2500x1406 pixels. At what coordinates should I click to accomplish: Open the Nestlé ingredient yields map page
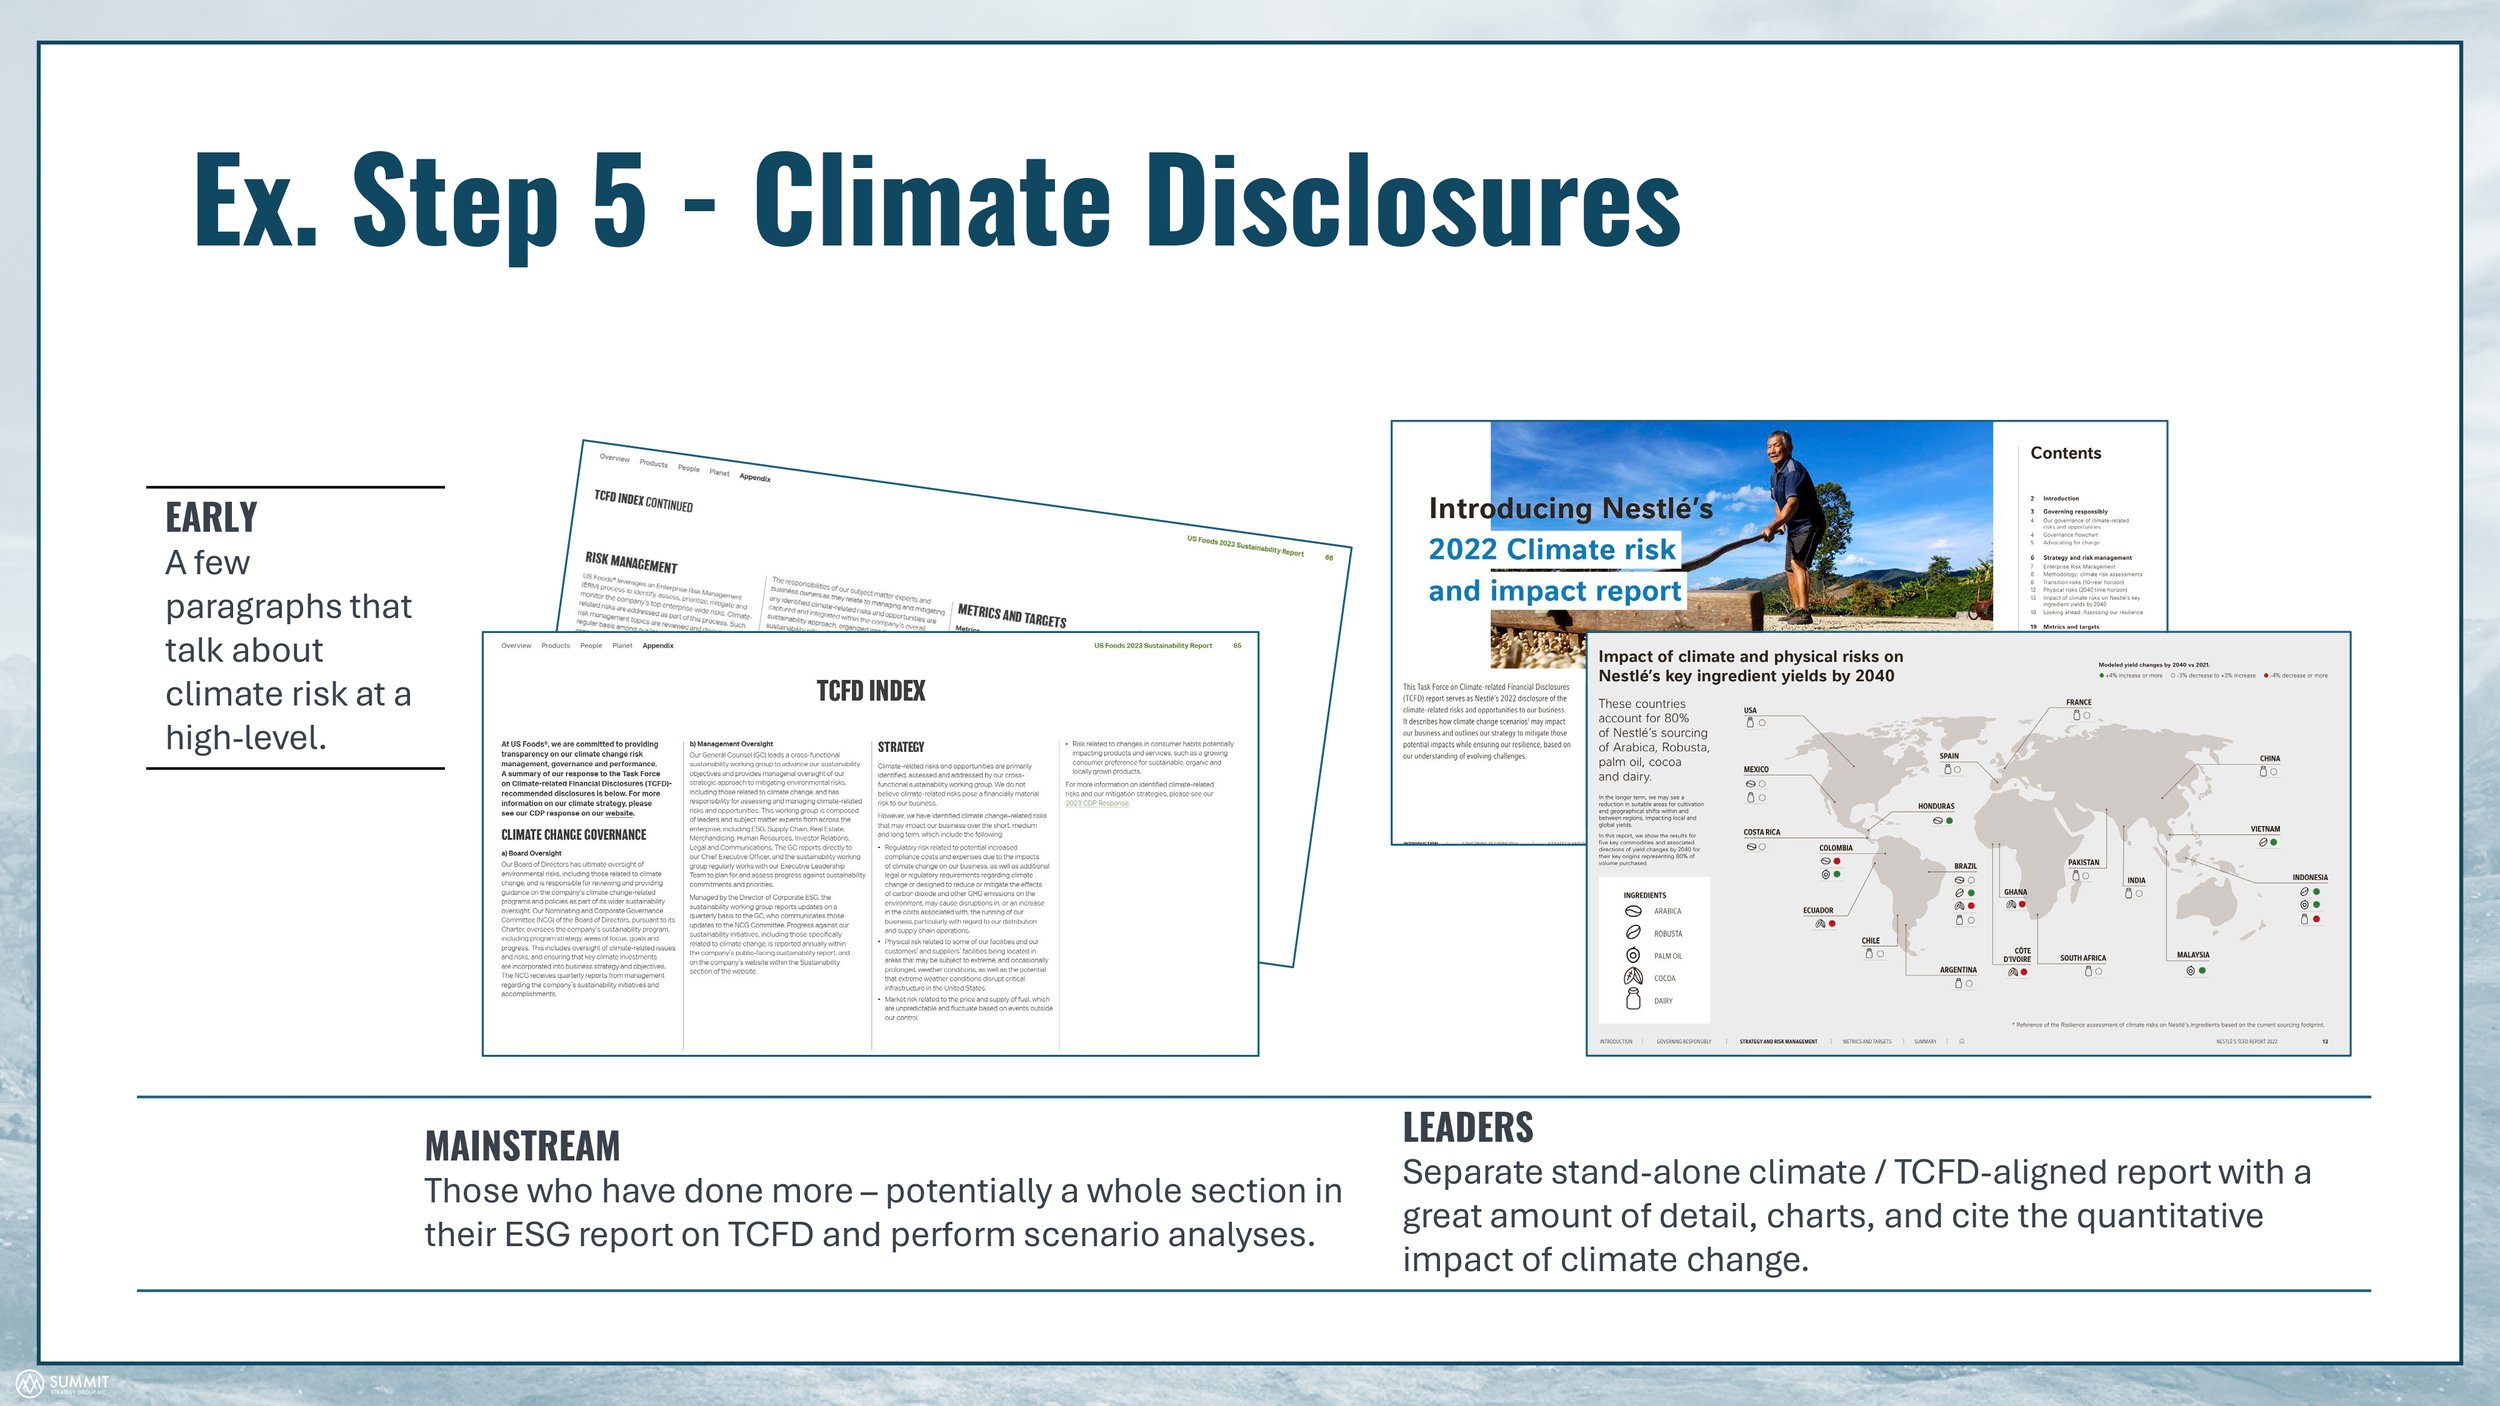[1968, 843]
